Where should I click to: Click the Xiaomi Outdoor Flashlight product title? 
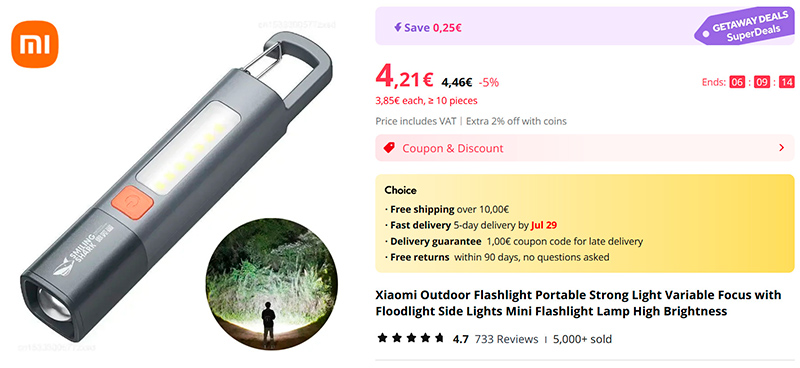578,303
